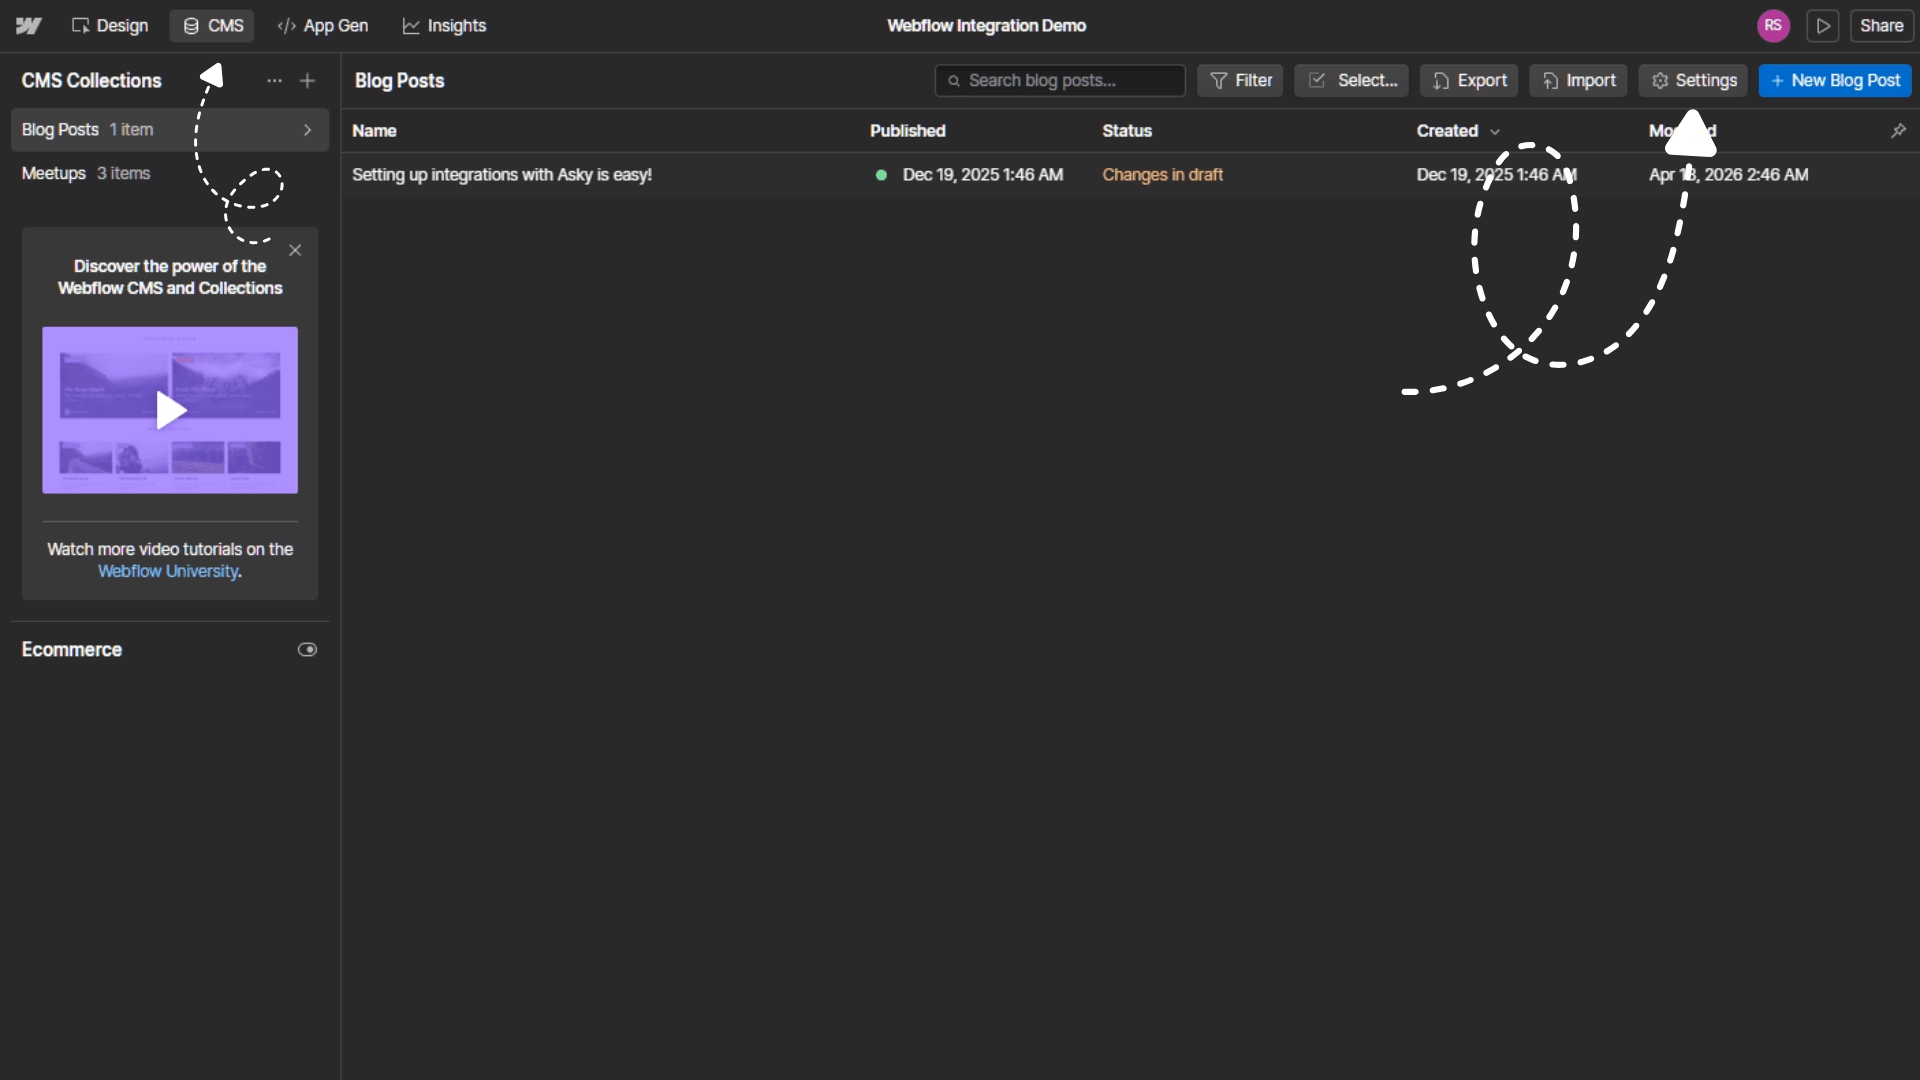This screenshot has height=1080, width=1920.
Task: Click the green published status dot
Action: 883,175
